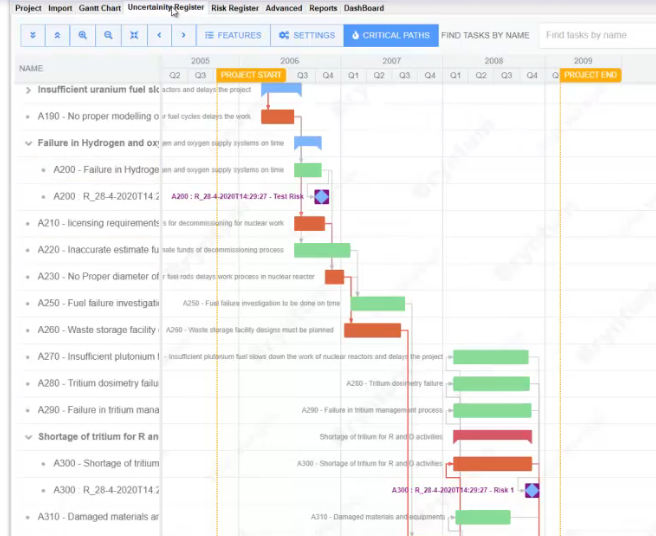The width and height of the screenshot is (656, 536).
Task: Collapse the Shortage of tritium for R&D group
Action: pyautogui.click(x=27, y=437)
